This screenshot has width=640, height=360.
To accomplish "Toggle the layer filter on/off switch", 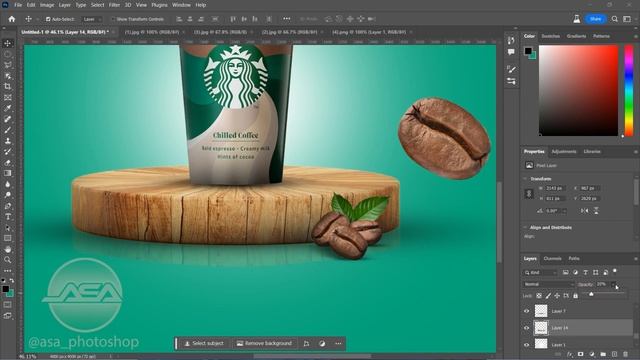I will 615,271.
